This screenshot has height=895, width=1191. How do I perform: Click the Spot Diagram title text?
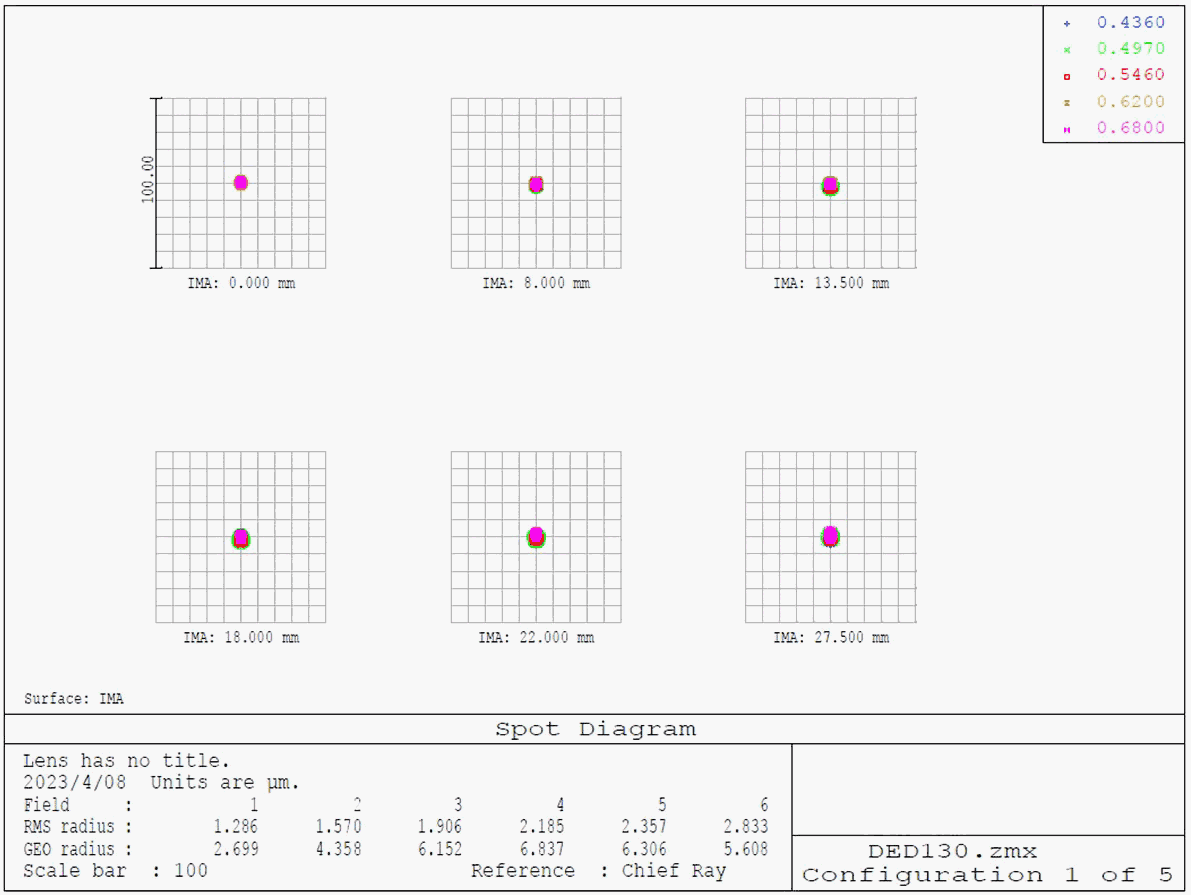(596, 729)
